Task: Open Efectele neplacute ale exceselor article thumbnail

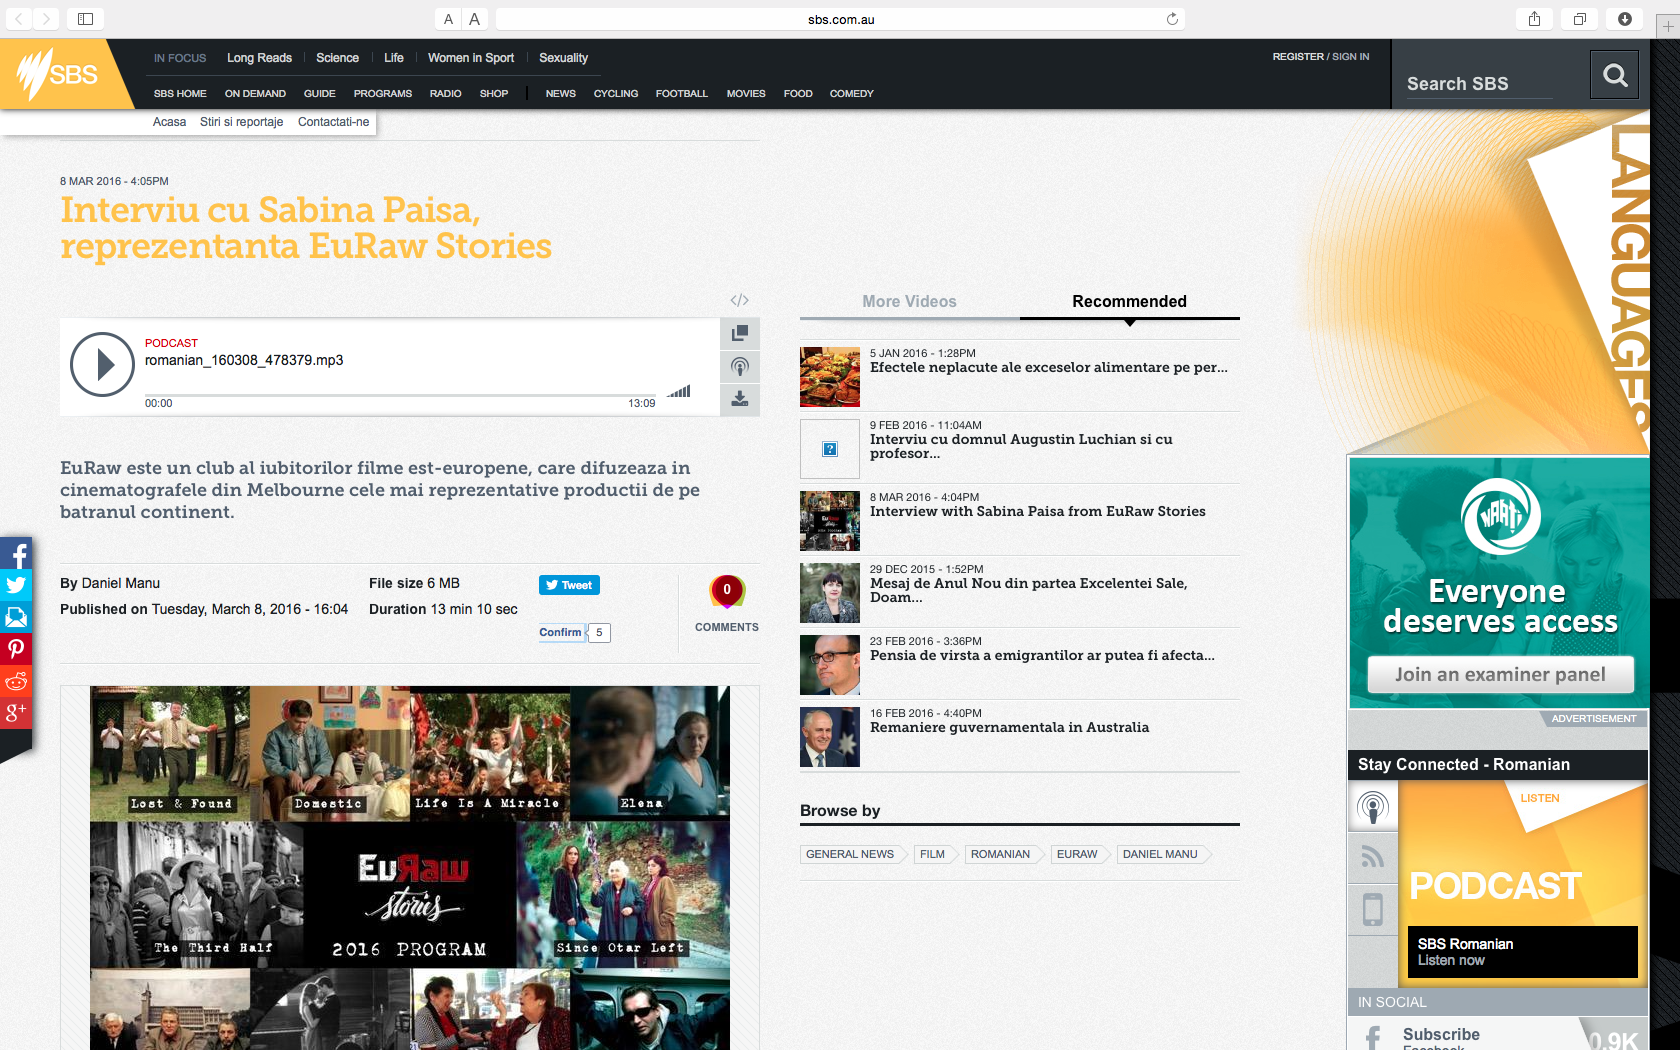Action: (830, 377)
